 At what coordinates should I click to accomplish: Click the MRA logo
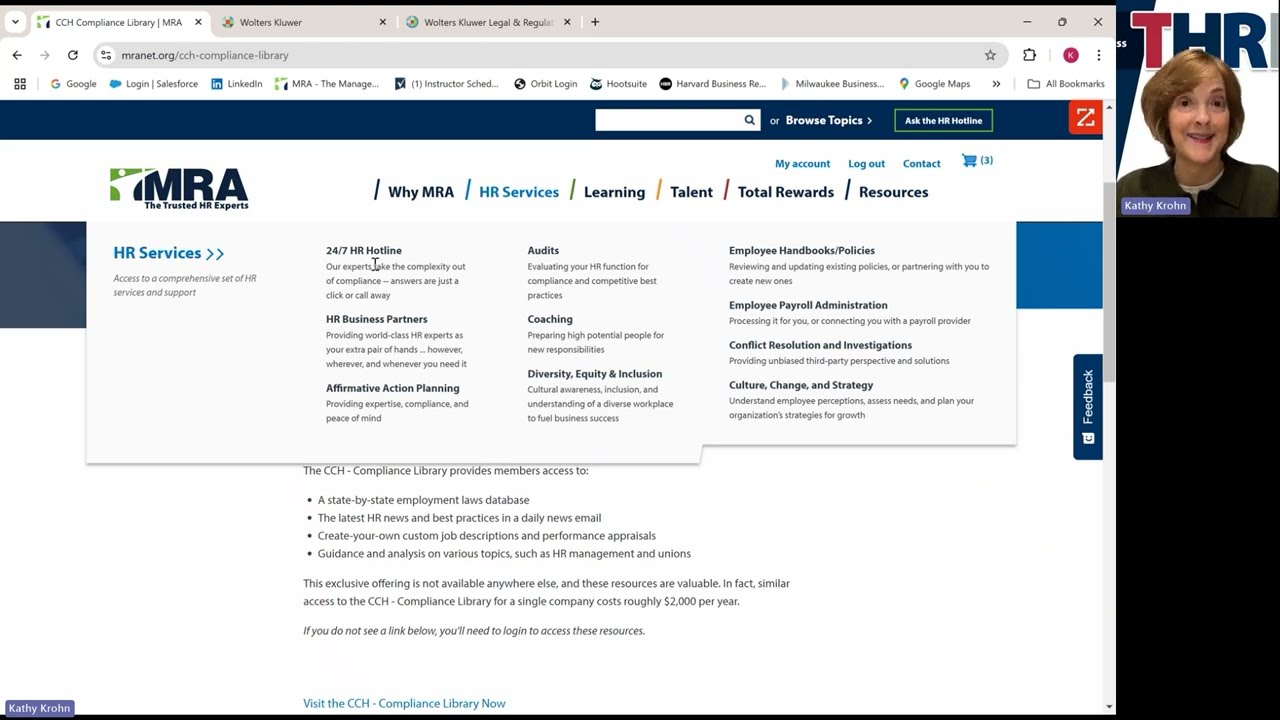click(179, 188)
